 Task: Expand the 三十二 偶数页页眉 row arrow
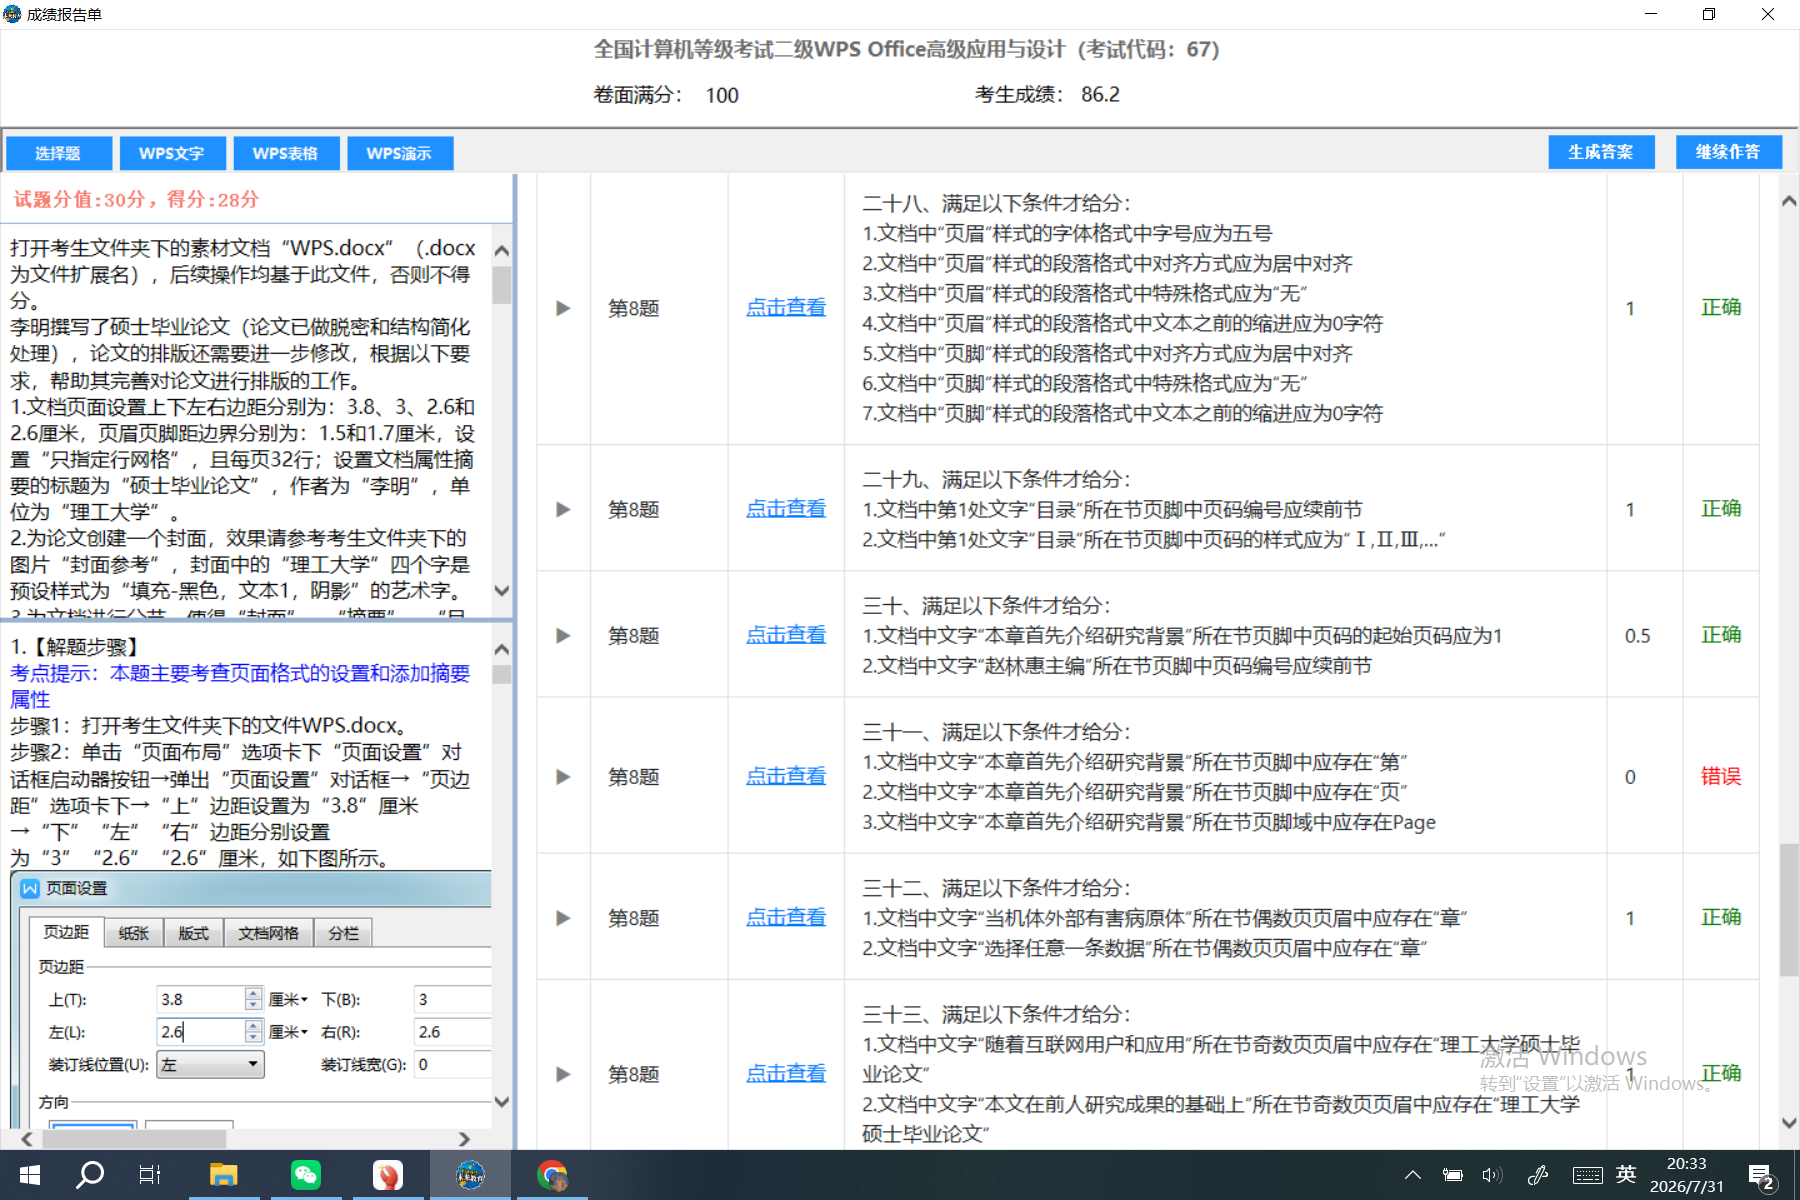(563, 918)
